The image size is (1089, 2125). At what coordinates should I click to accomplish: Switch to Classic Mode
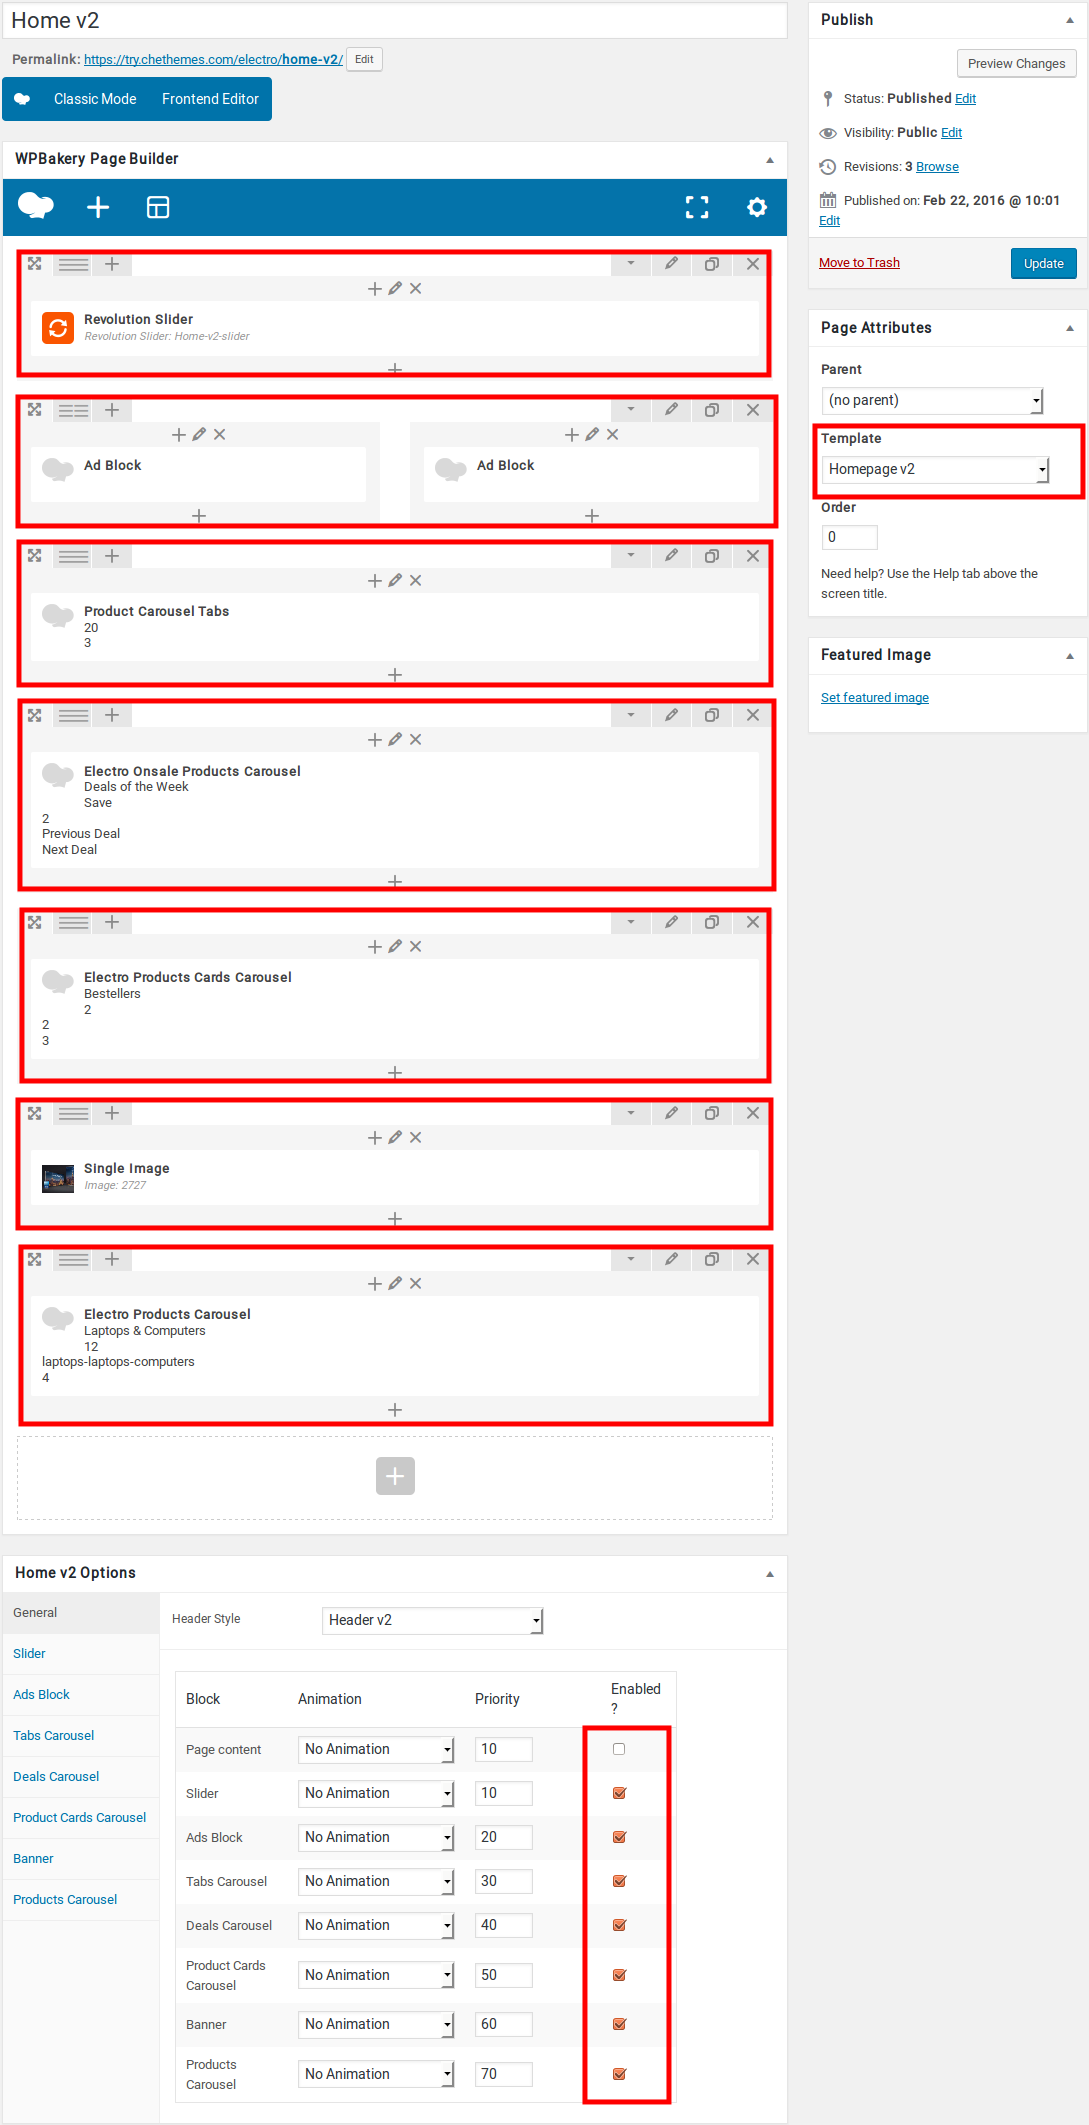click(95, 99)
